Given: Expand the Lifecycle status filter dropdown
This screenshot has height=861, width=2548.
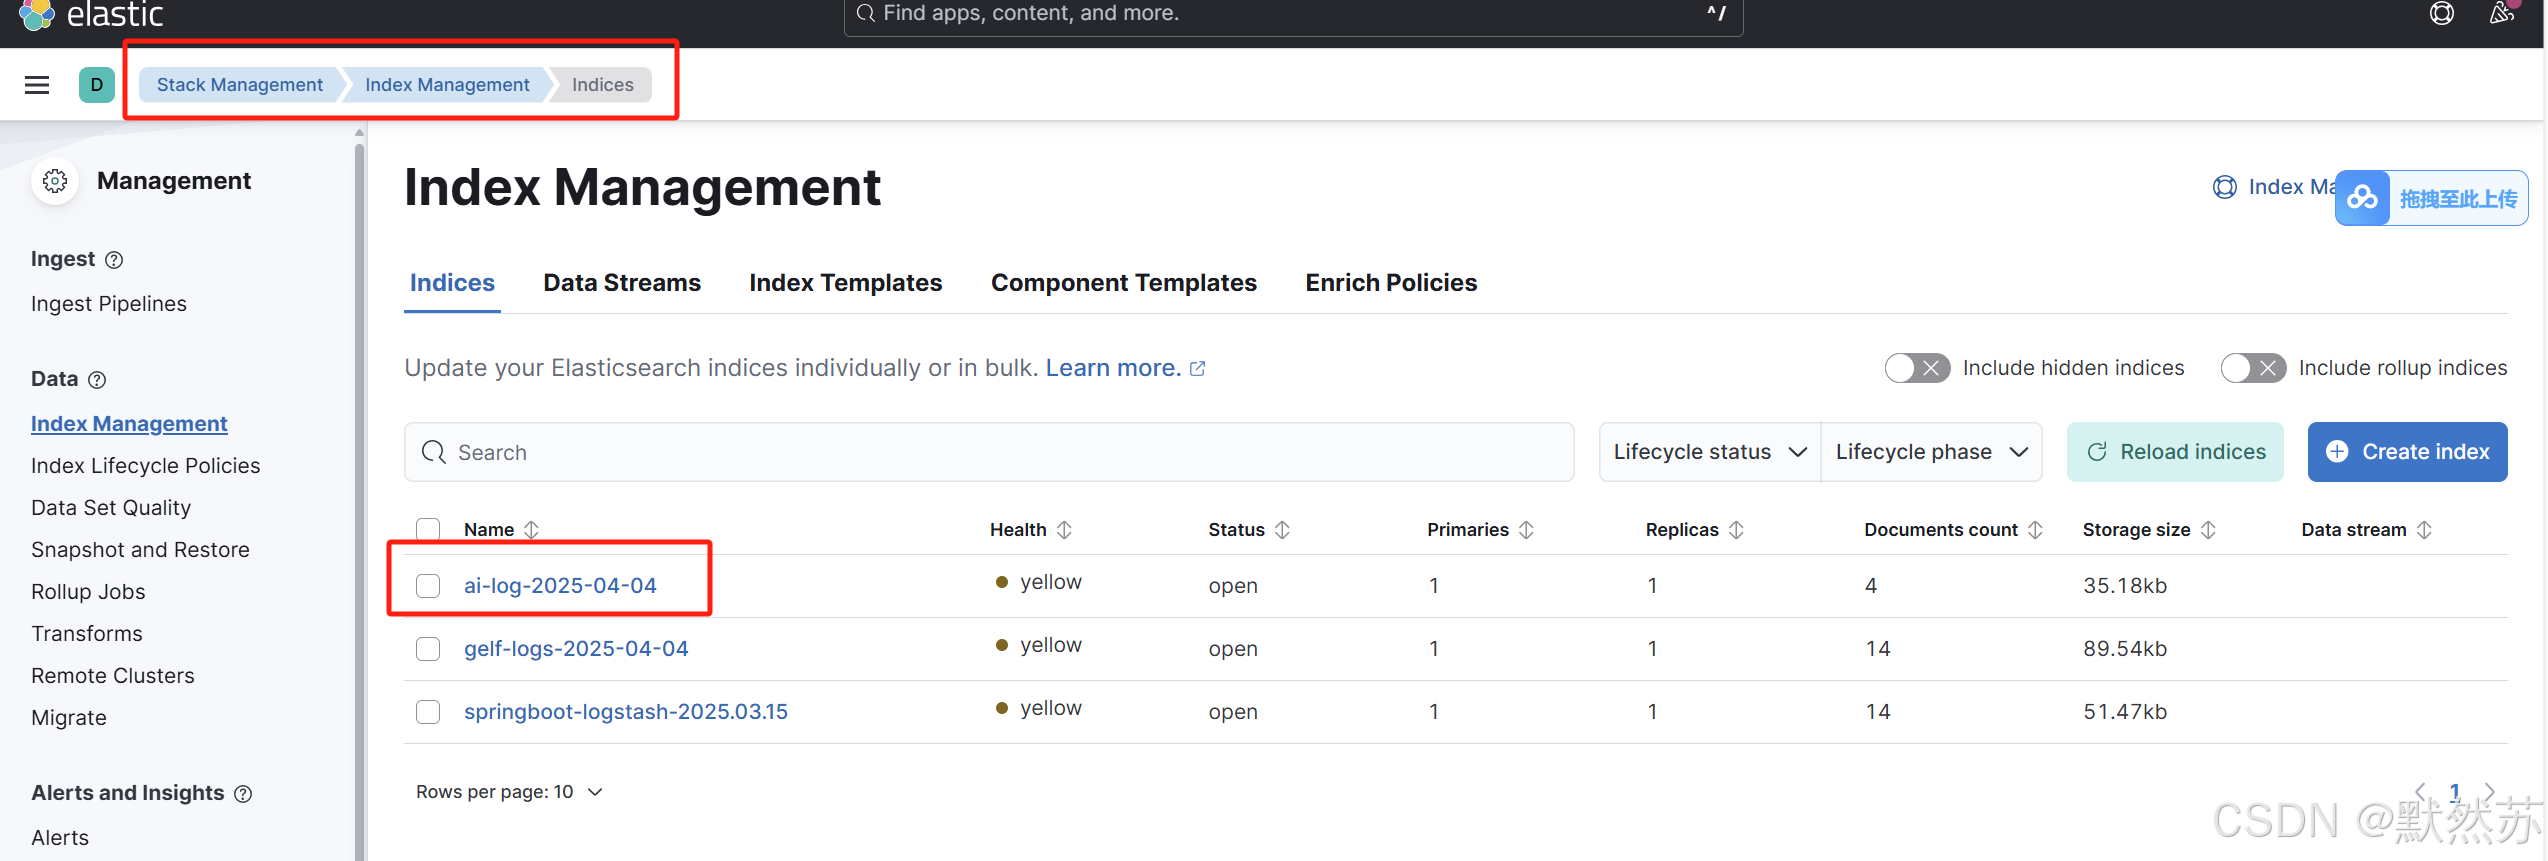Looking at the screenshot, I should click(x=1709, y=452).
